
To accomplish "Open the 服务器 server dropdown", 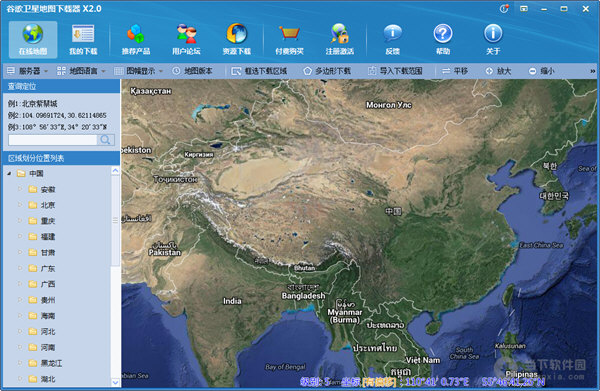I will click(28, 71).
